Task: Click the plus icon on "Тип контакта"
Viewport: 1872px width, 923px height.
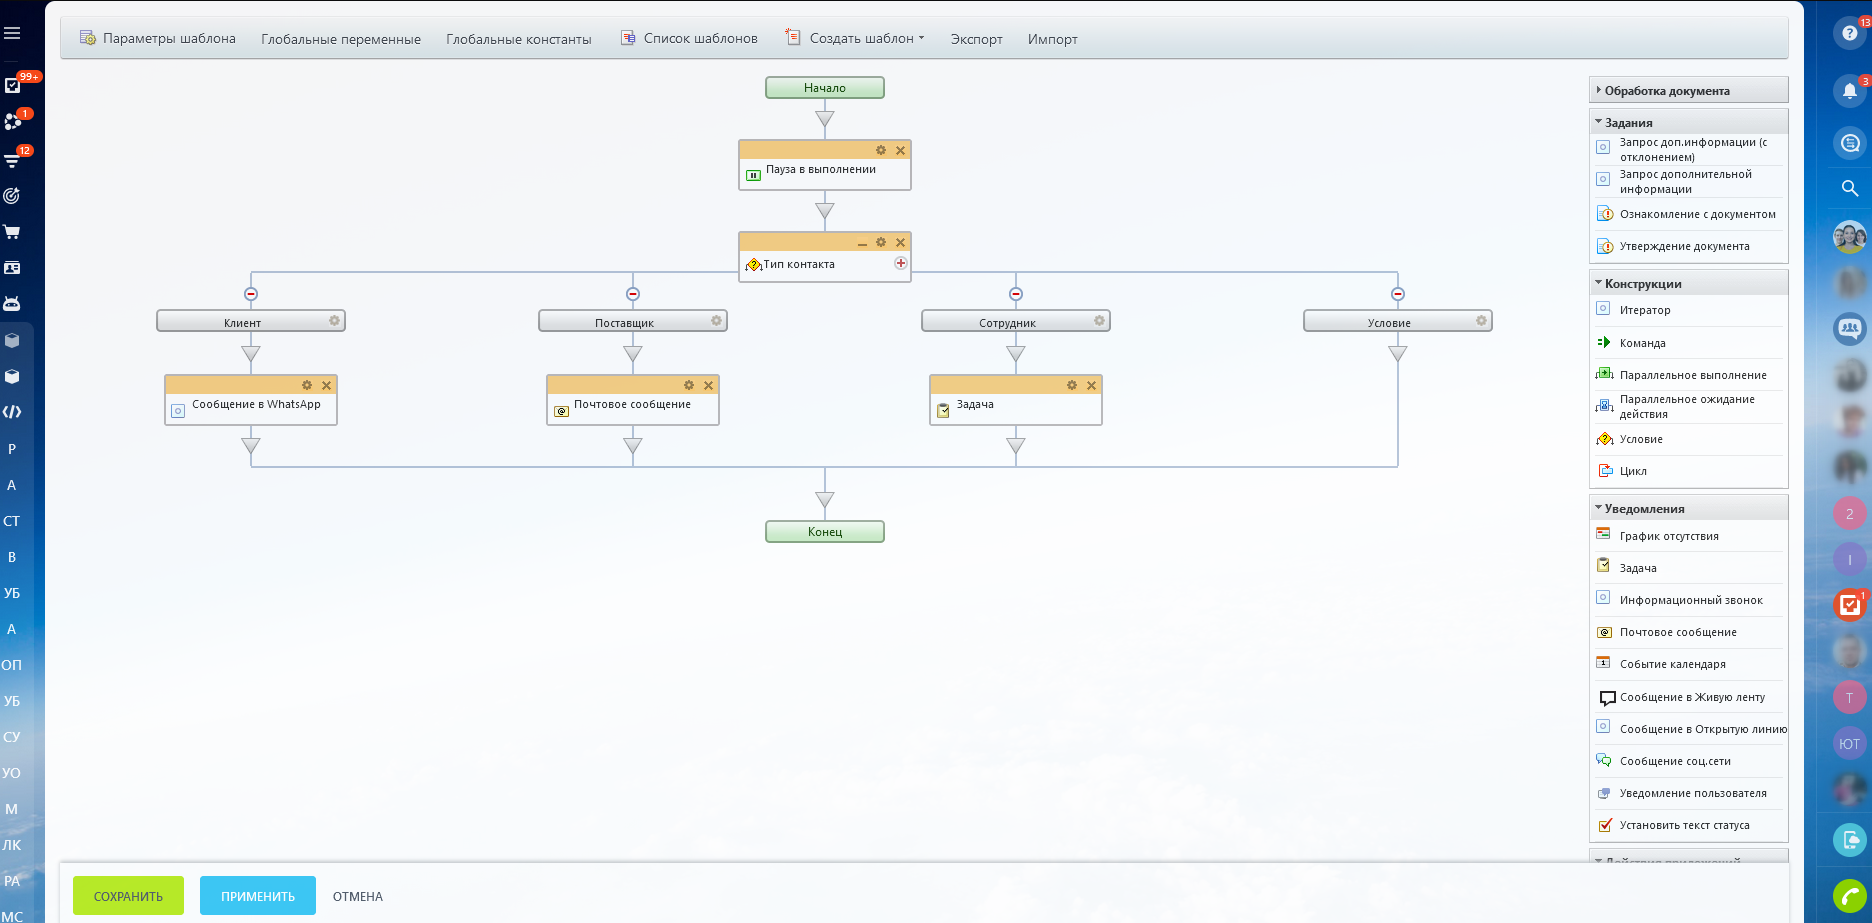Action: 900,263
